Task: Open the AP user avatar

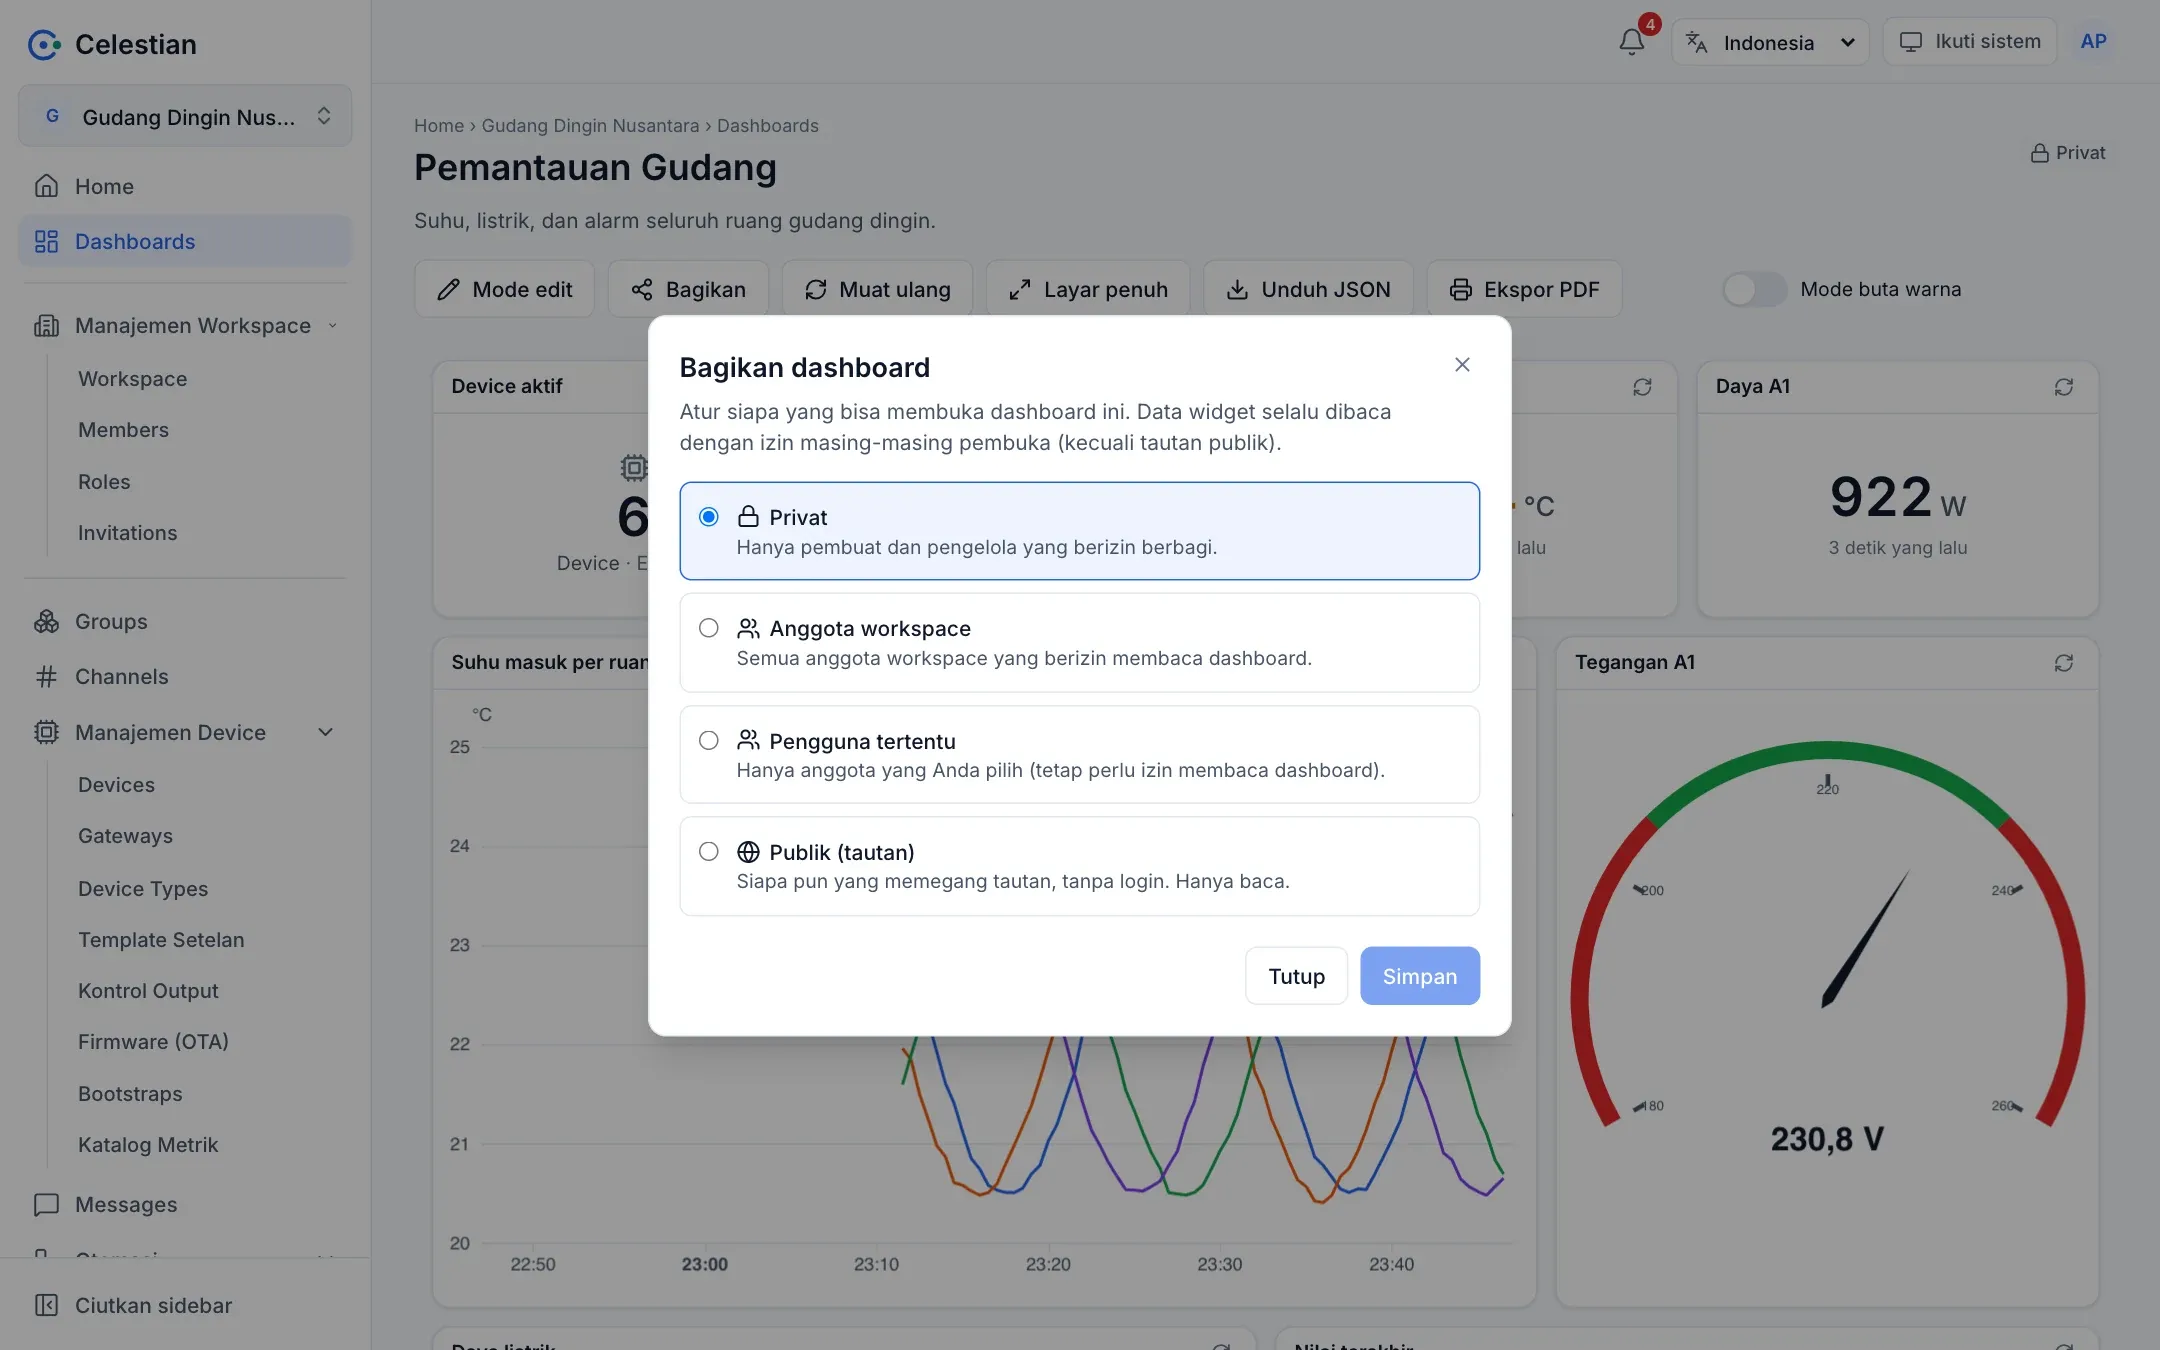Action: coord(2093,42)
